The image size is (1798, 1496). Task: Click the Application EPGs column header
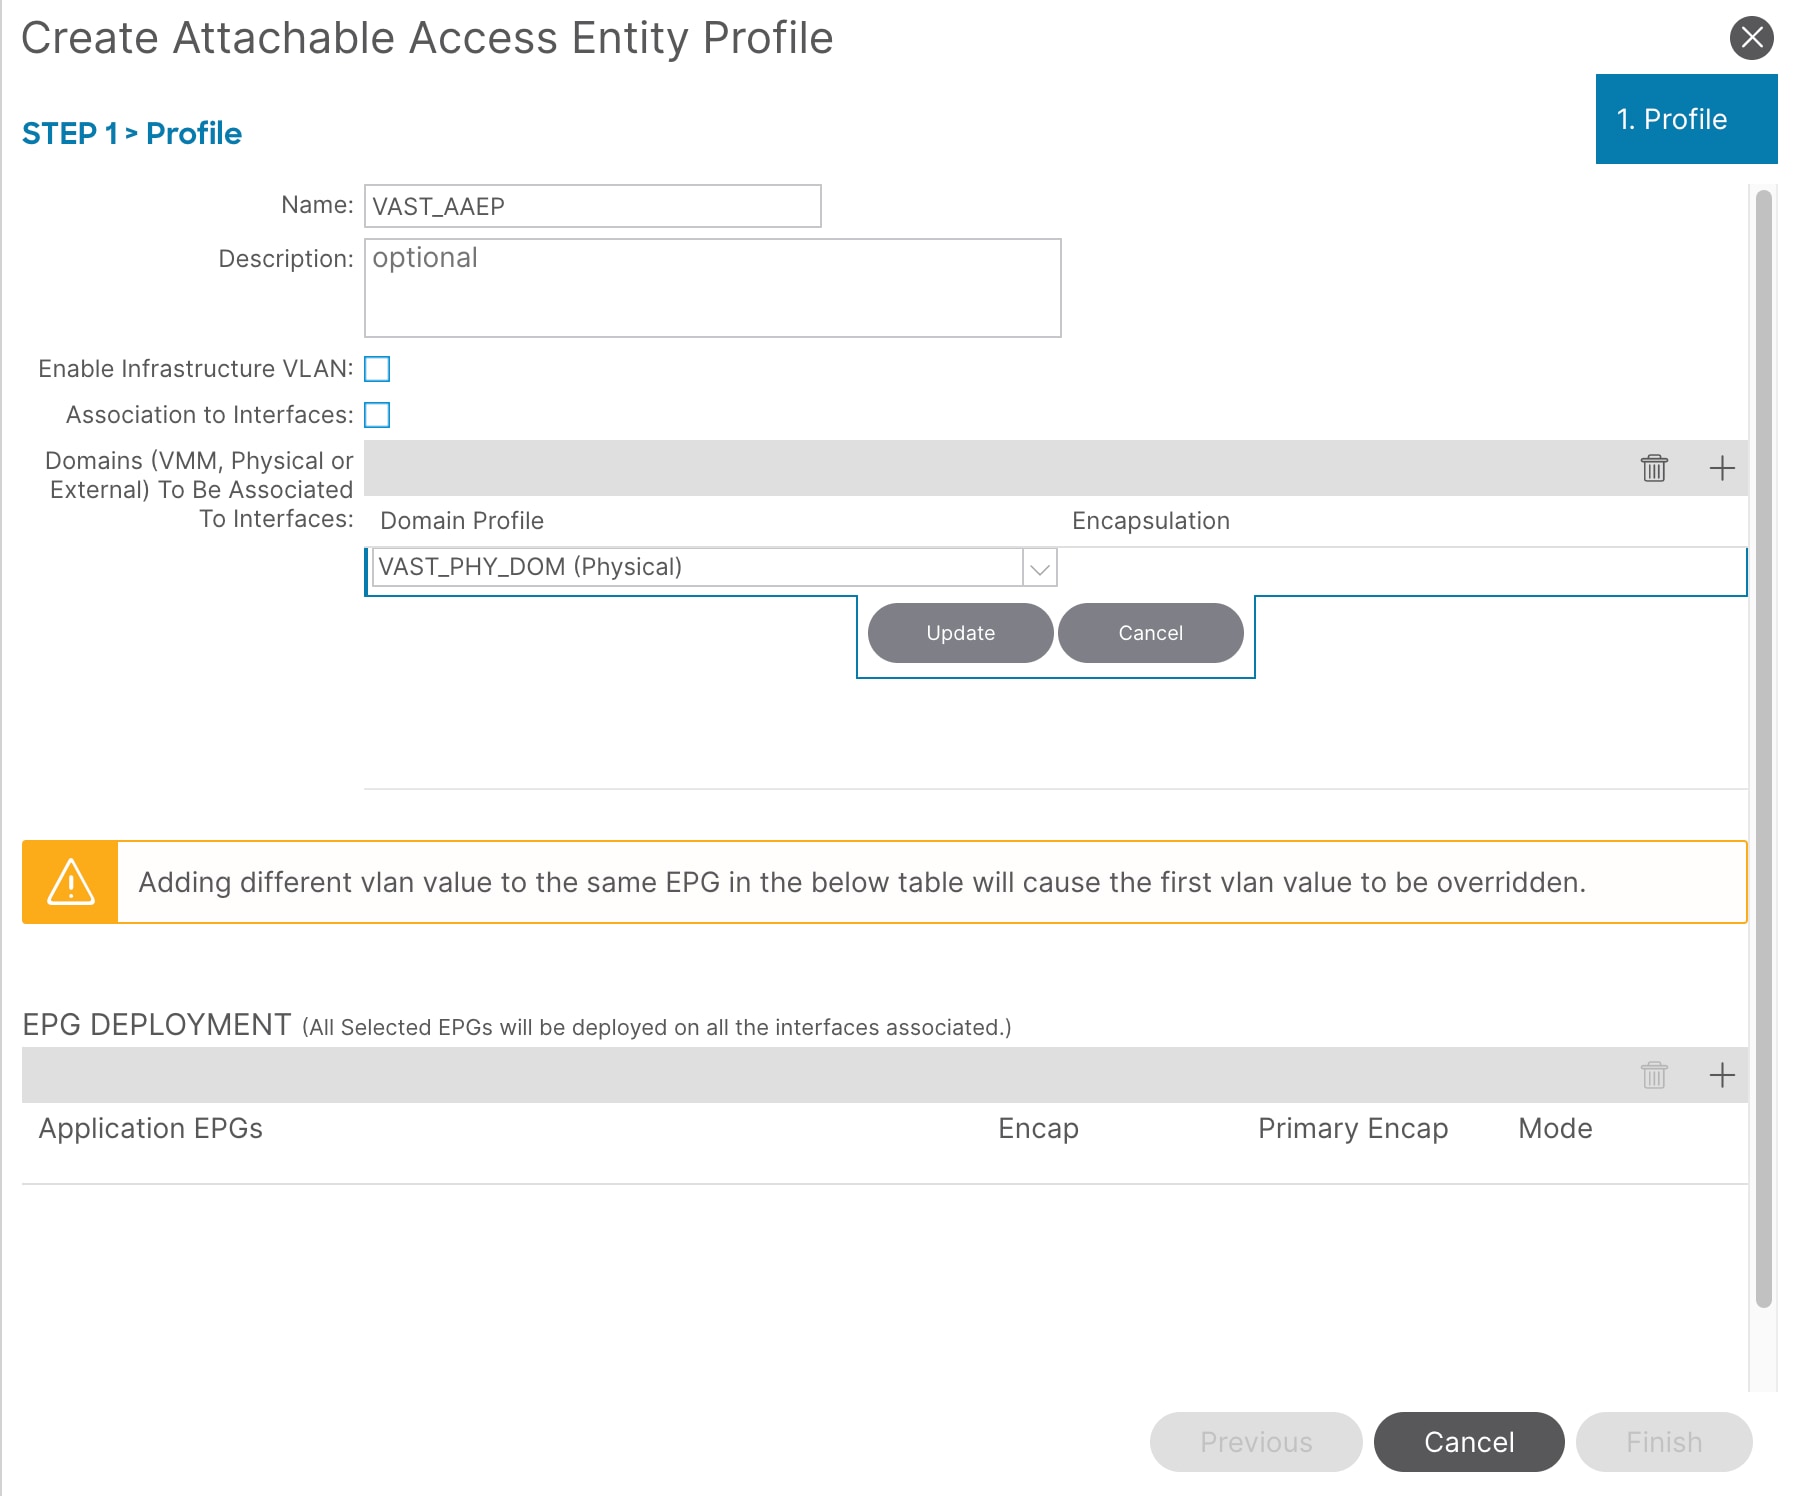151,1128
